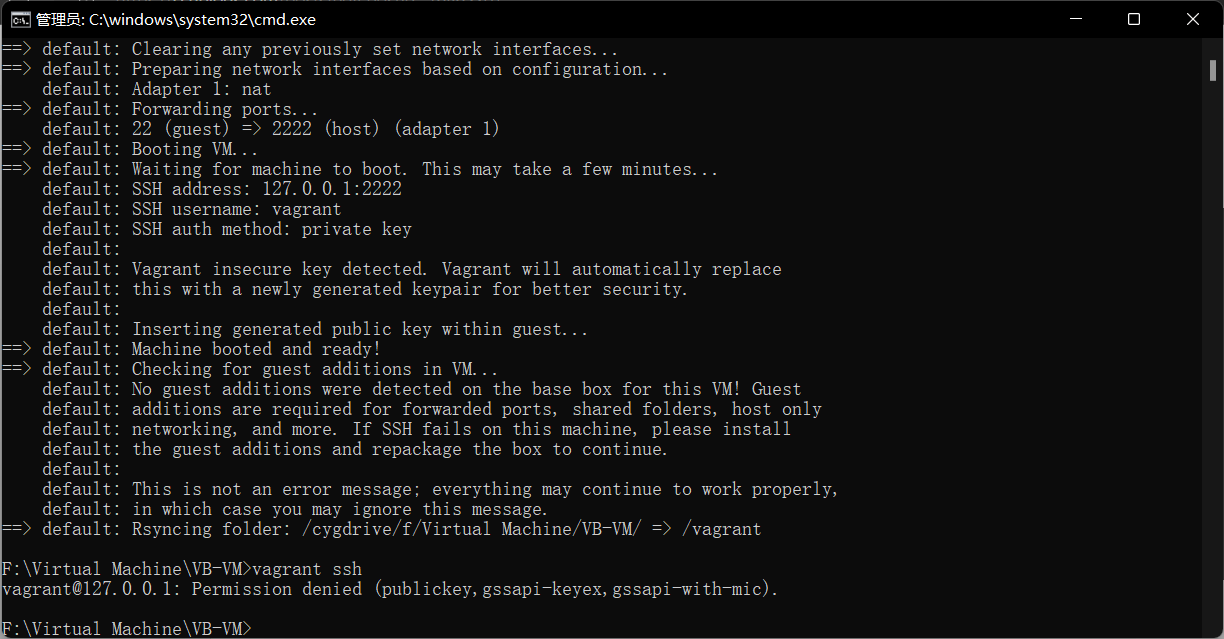
Task: Click the "Machine booted and ready!" line
Action: [256, 349]
